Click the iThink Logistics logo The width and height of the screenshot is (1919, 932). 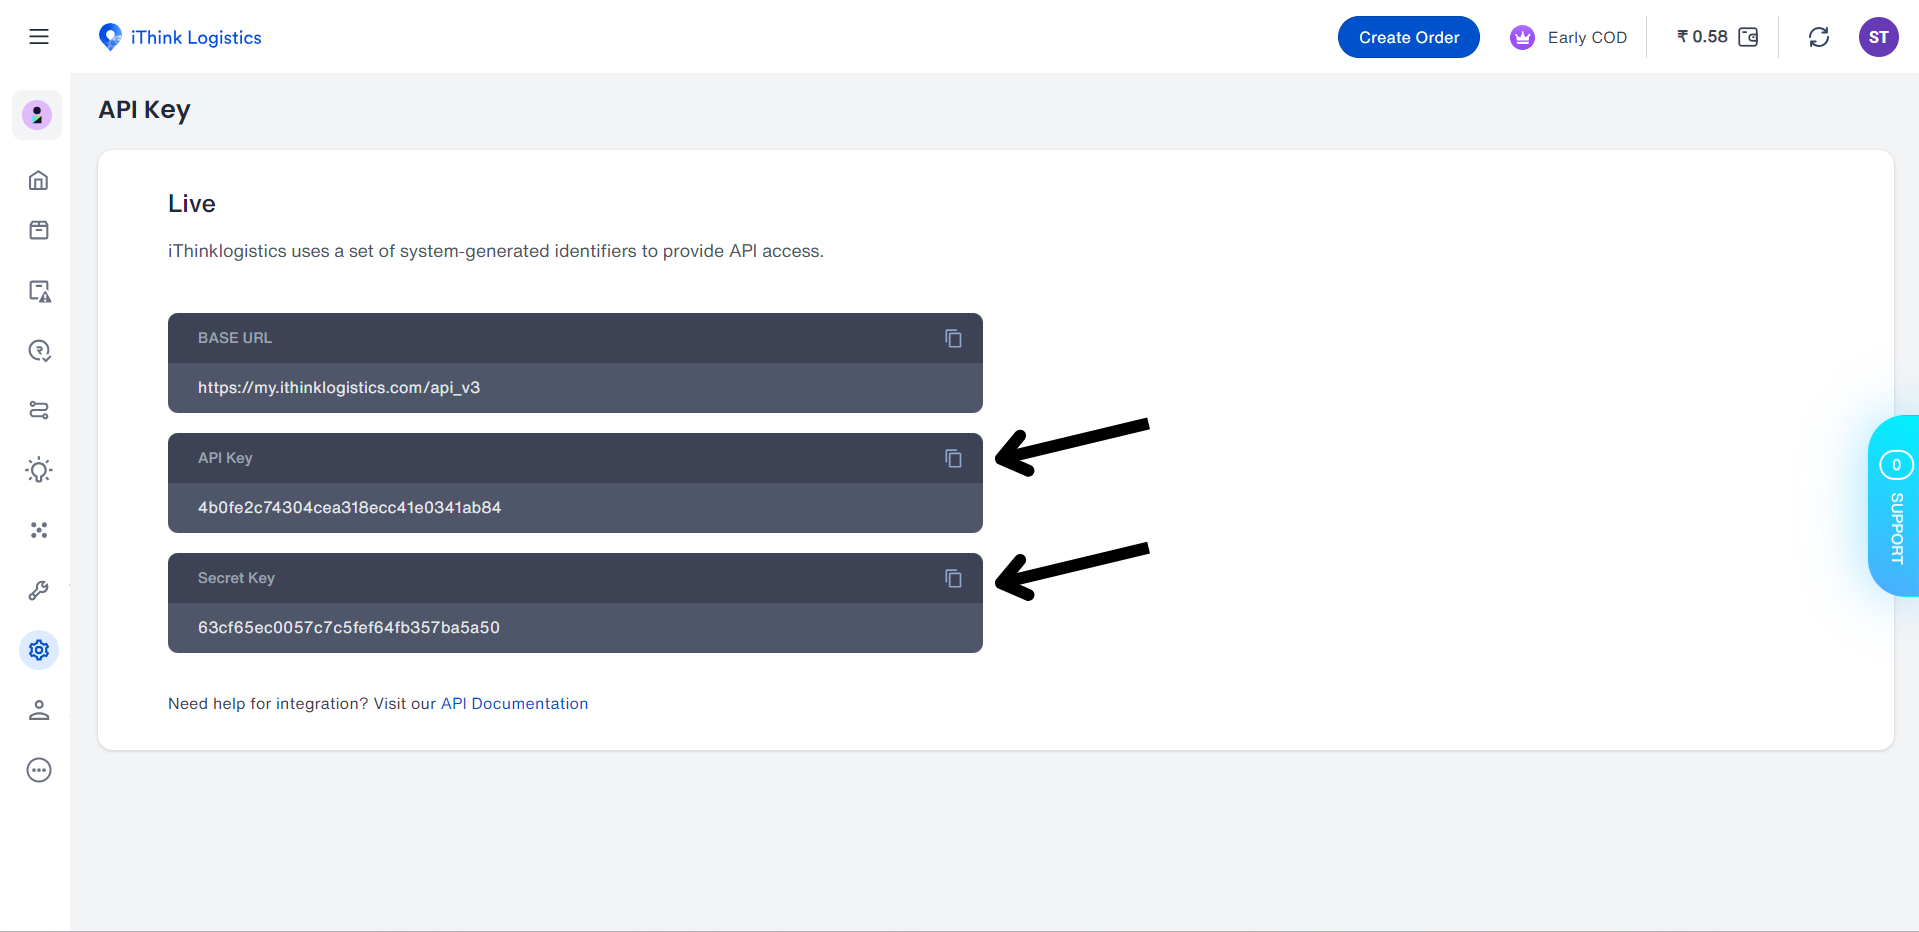tap(180, 37)
